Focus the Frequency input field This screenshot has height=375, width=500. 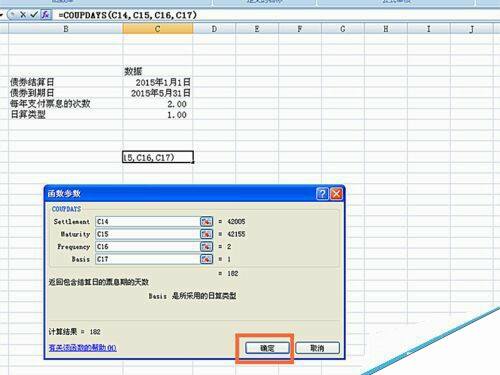[147, 247]
